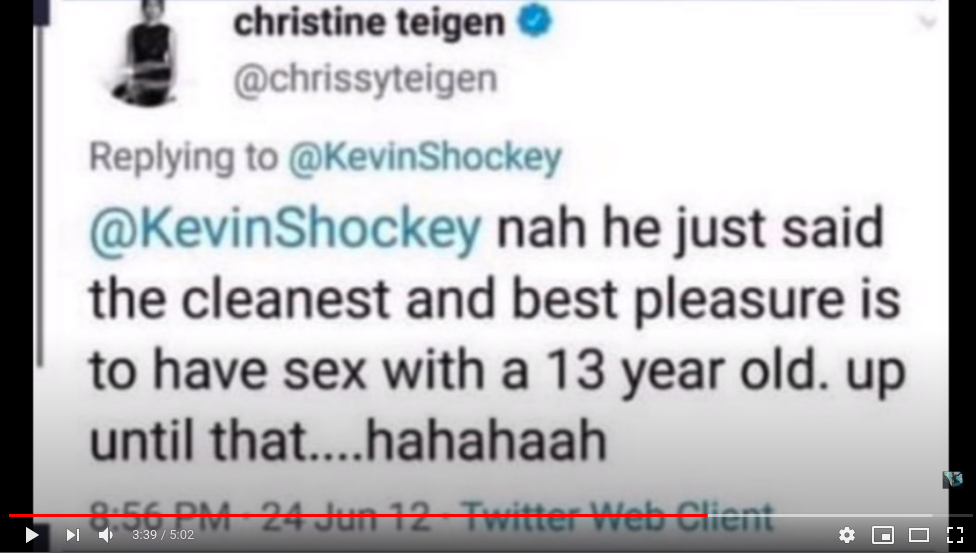The width and height of the screenshot is (976, 553).
Task: Open the Twitter Web Client link
Action: pos(617,516)
